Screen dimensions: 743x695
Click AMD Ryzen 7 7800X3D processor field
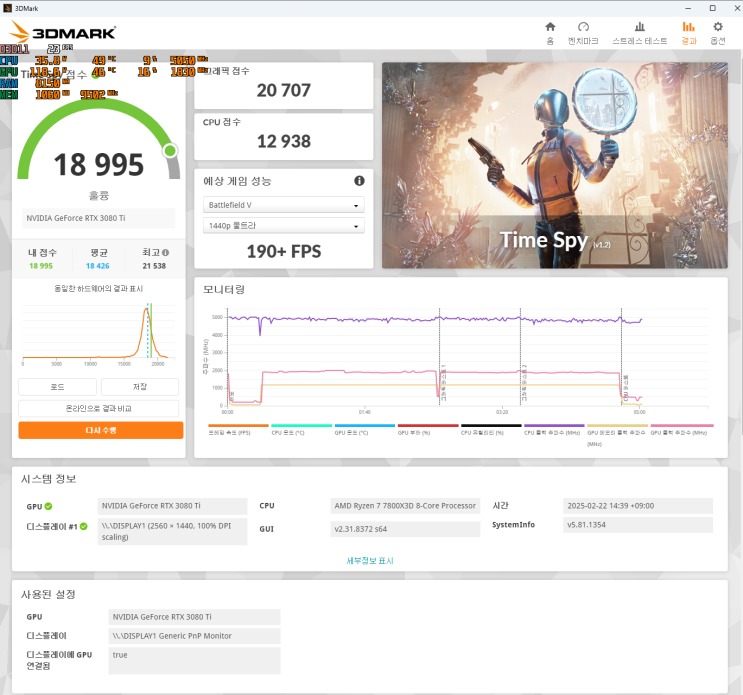click(405, 506)
